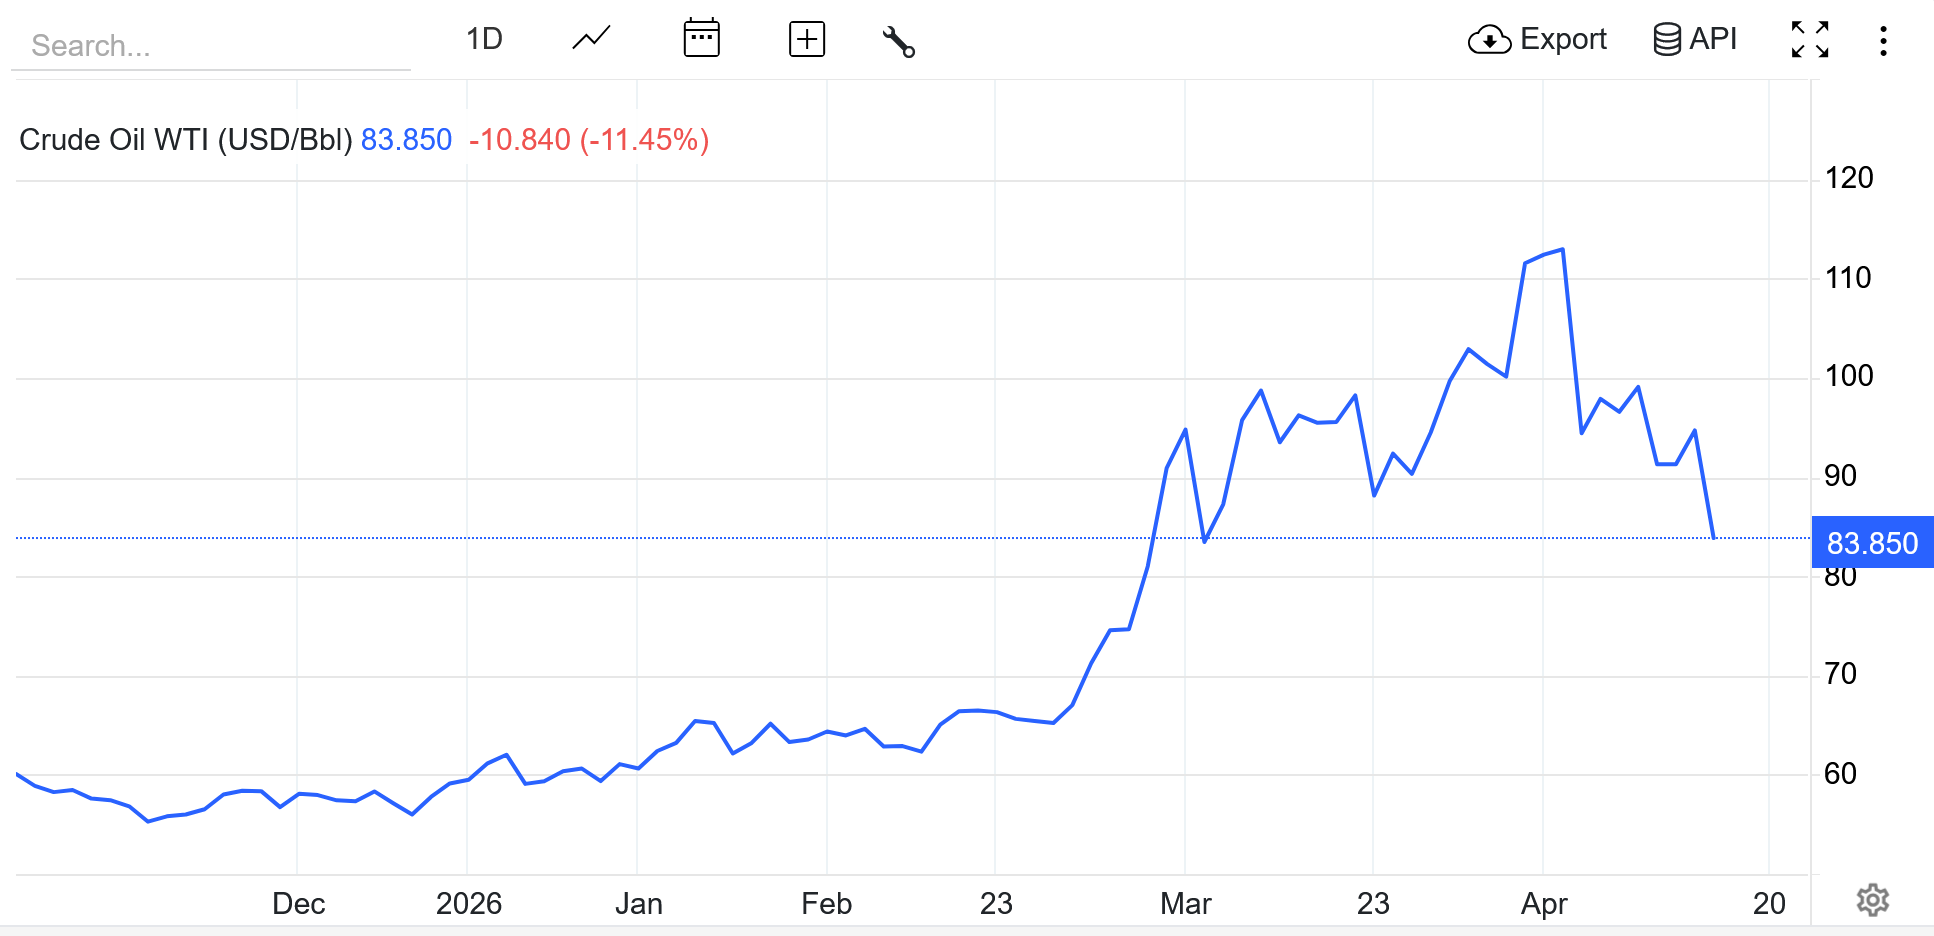Select the current price tag 83.850
The height and width of the screenshot is (936, 1934).
point(1872,543)
